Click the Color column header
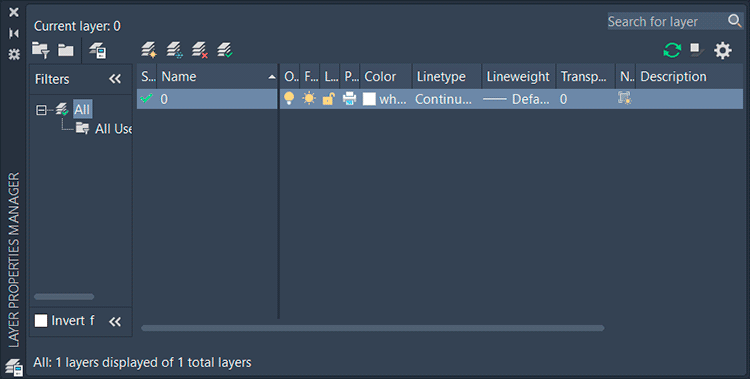 [386, 77]
